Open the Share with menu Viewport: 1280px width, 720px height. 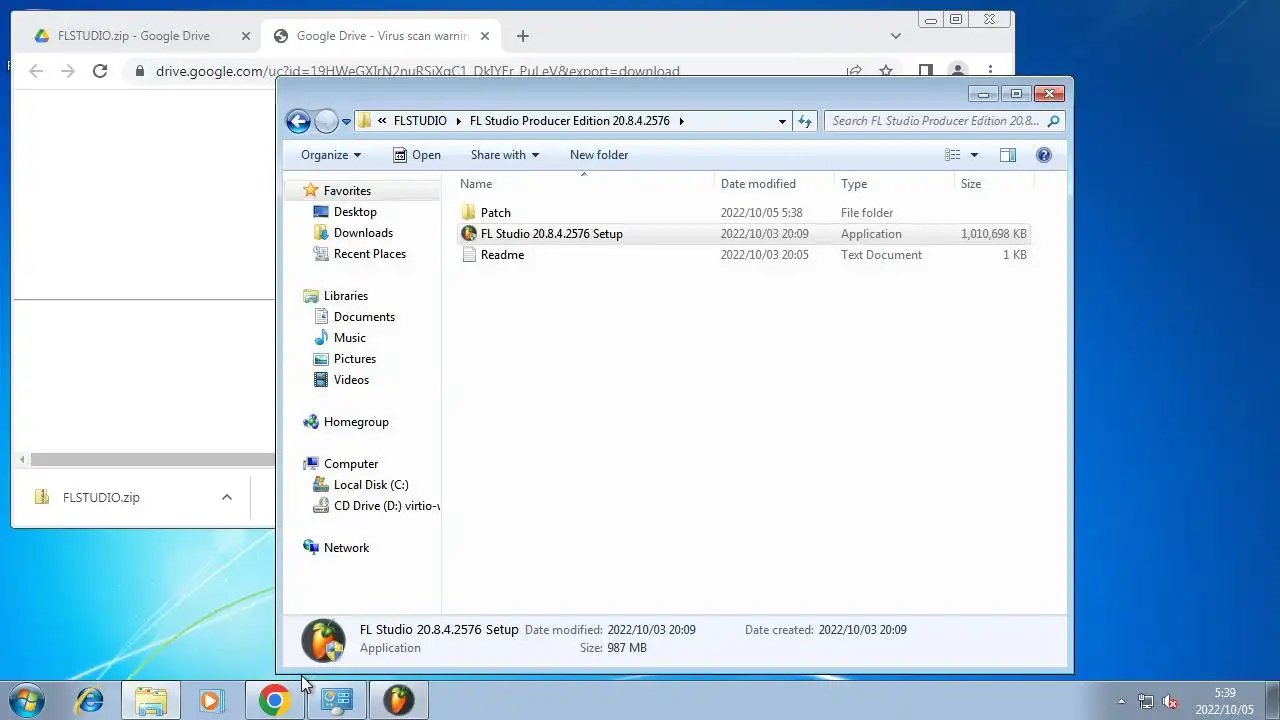tap(505, 155)
